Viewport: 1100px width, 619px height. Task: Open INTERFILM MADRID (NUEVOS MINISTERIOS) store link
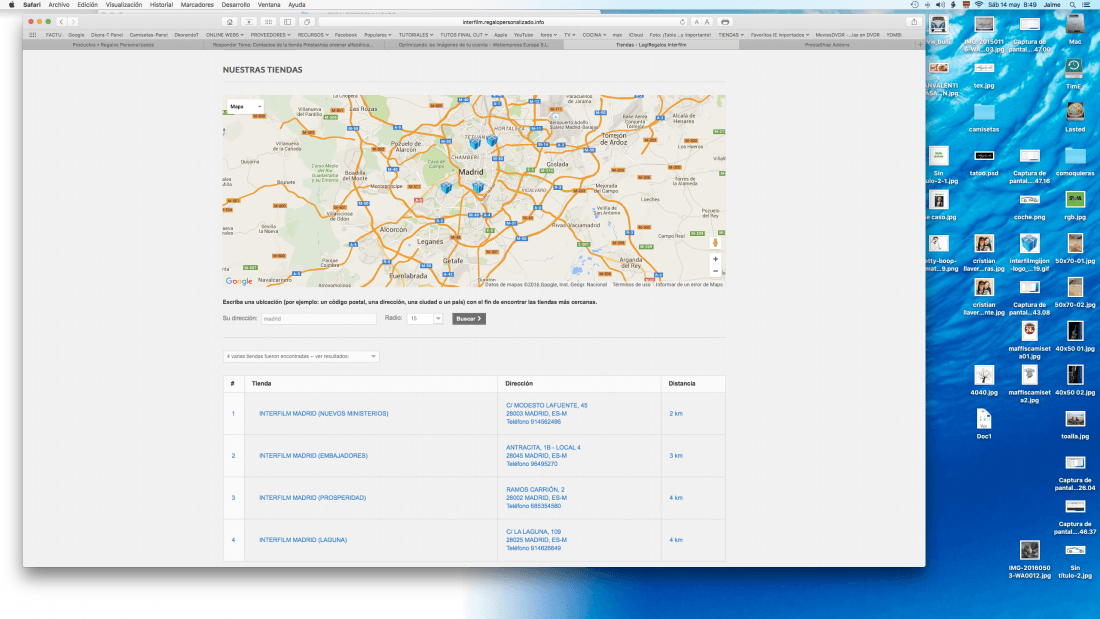323,414
